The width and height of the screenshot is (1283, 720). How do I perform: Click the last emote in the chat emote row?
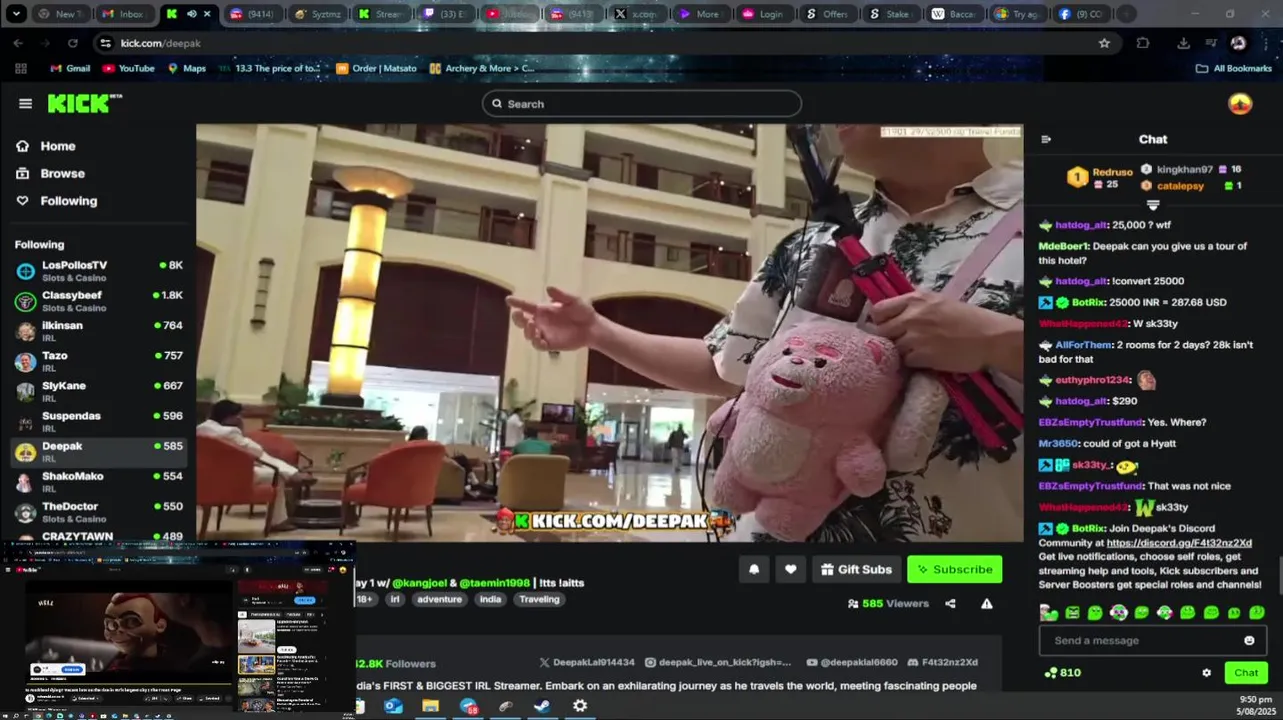click(1257, 612)
